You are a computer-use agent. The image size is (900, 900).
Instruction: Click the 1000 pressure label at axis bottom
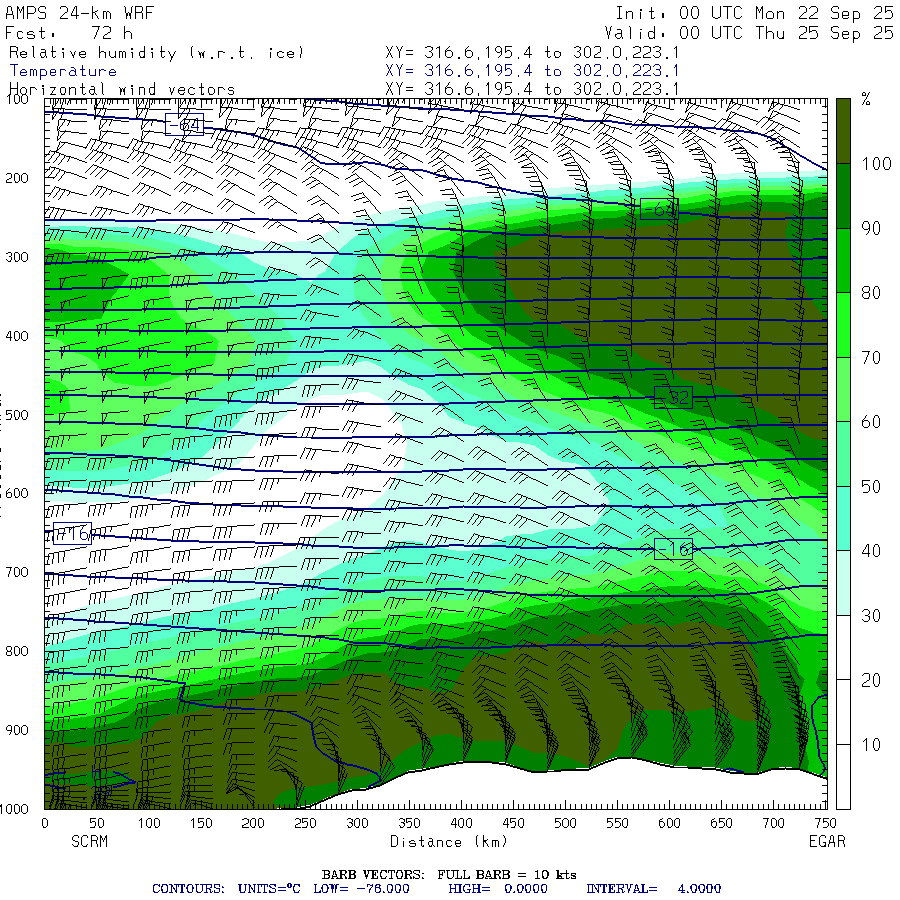[15, 809]
